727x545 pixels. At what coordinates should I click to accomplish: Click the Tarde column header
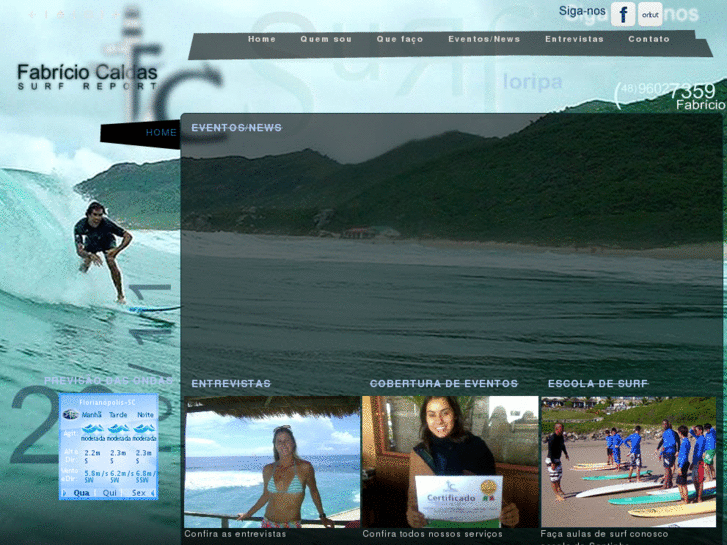pos(118,415)
